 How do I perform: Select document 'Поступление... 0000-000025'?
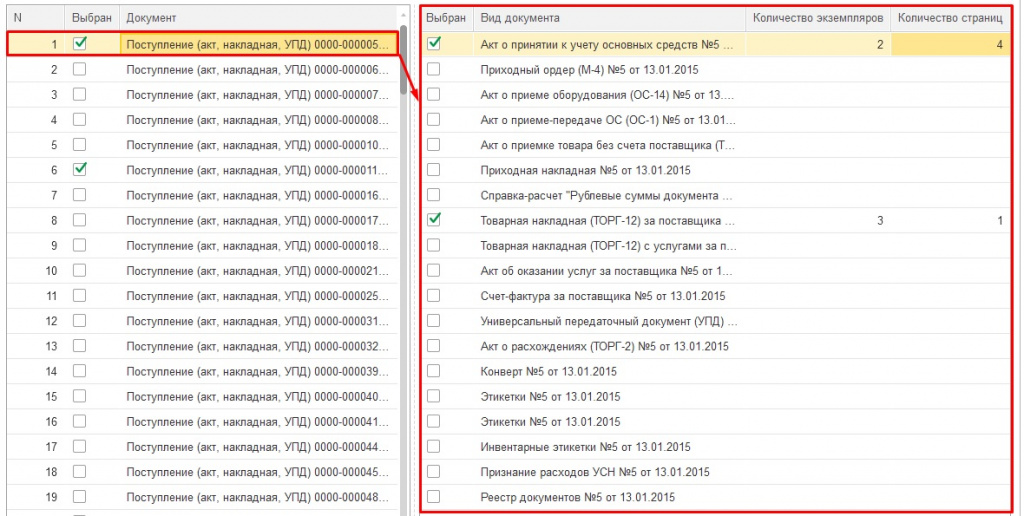(x=258, y=296)
